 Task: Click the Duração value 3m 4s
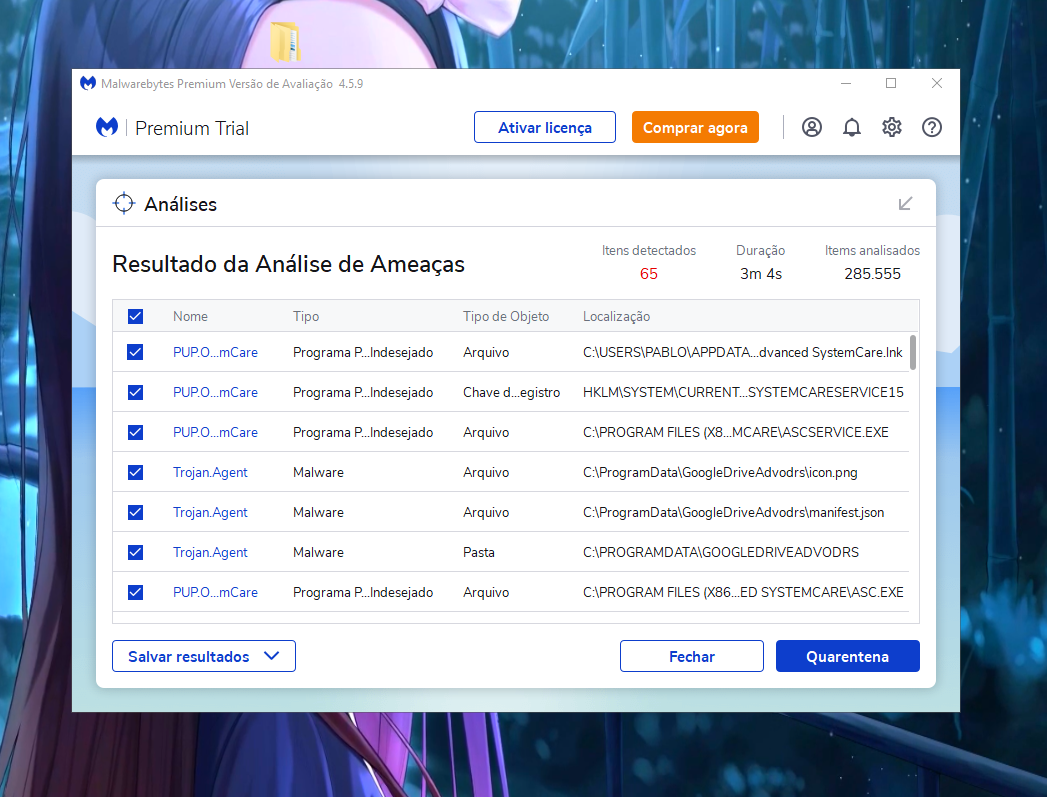click(x=761, y=274)
